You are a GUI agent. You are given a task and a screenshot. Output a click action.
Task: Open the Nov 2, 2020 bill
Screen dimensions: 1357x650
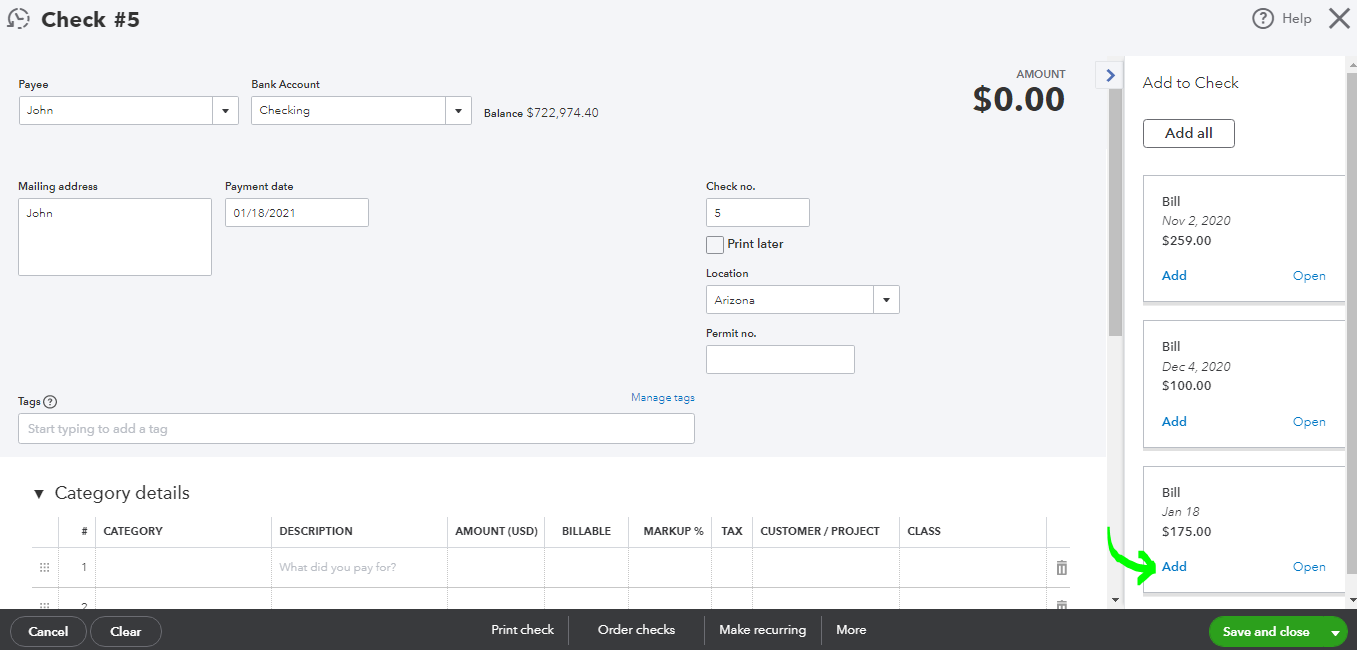1309,276
